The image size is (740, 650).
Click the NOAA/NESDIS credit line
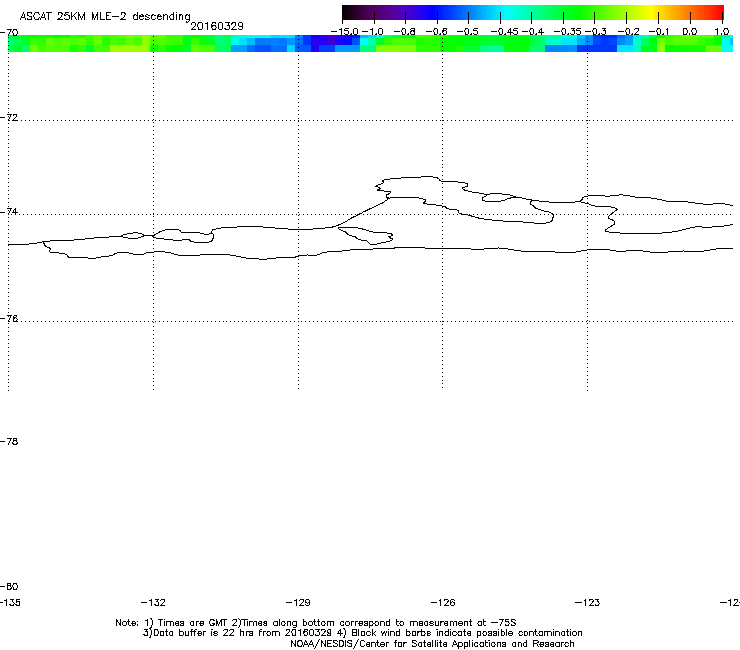[x=432, y=644]
